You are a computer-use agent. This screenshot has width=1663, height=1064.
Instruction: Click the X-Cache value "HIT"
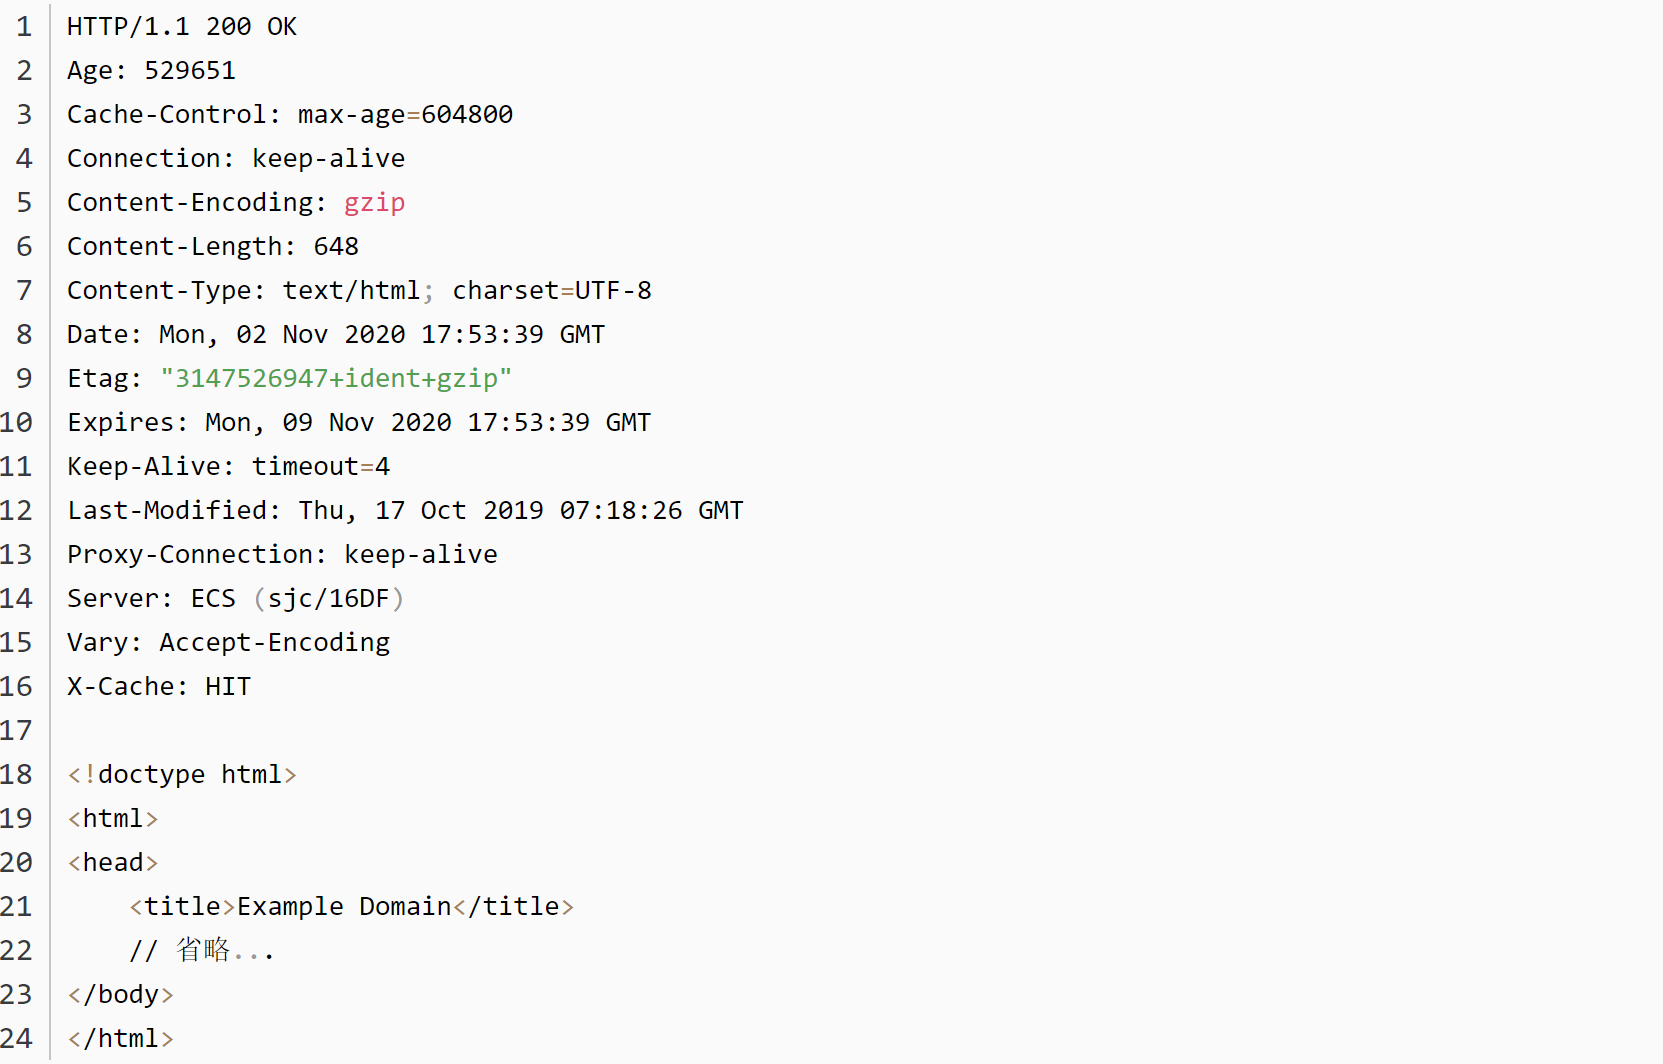pos(228,687)
